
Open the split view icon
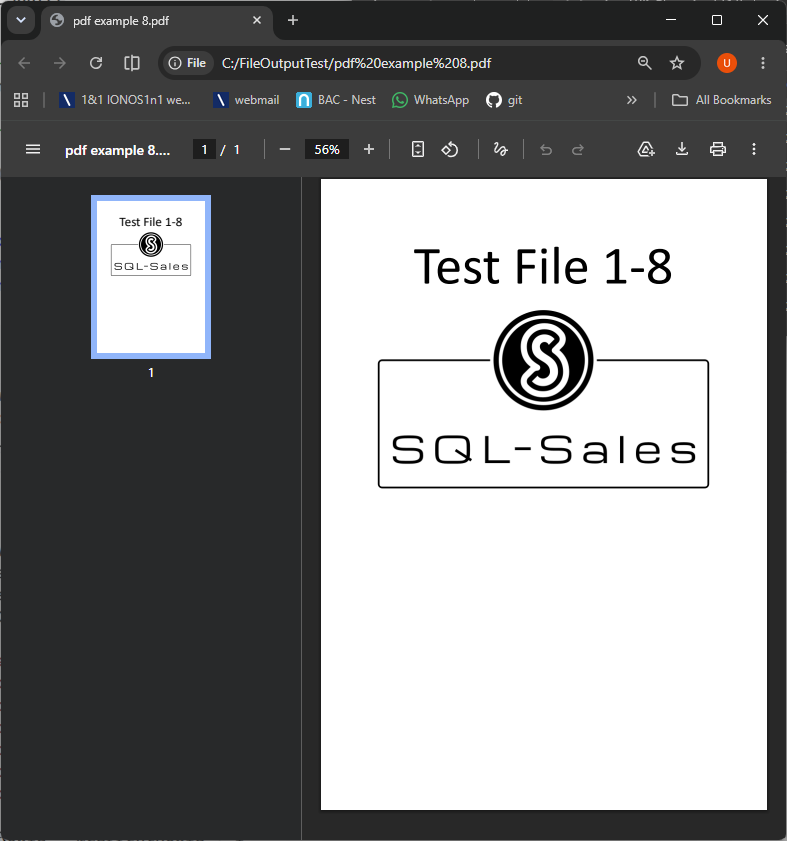pos(131,63)
